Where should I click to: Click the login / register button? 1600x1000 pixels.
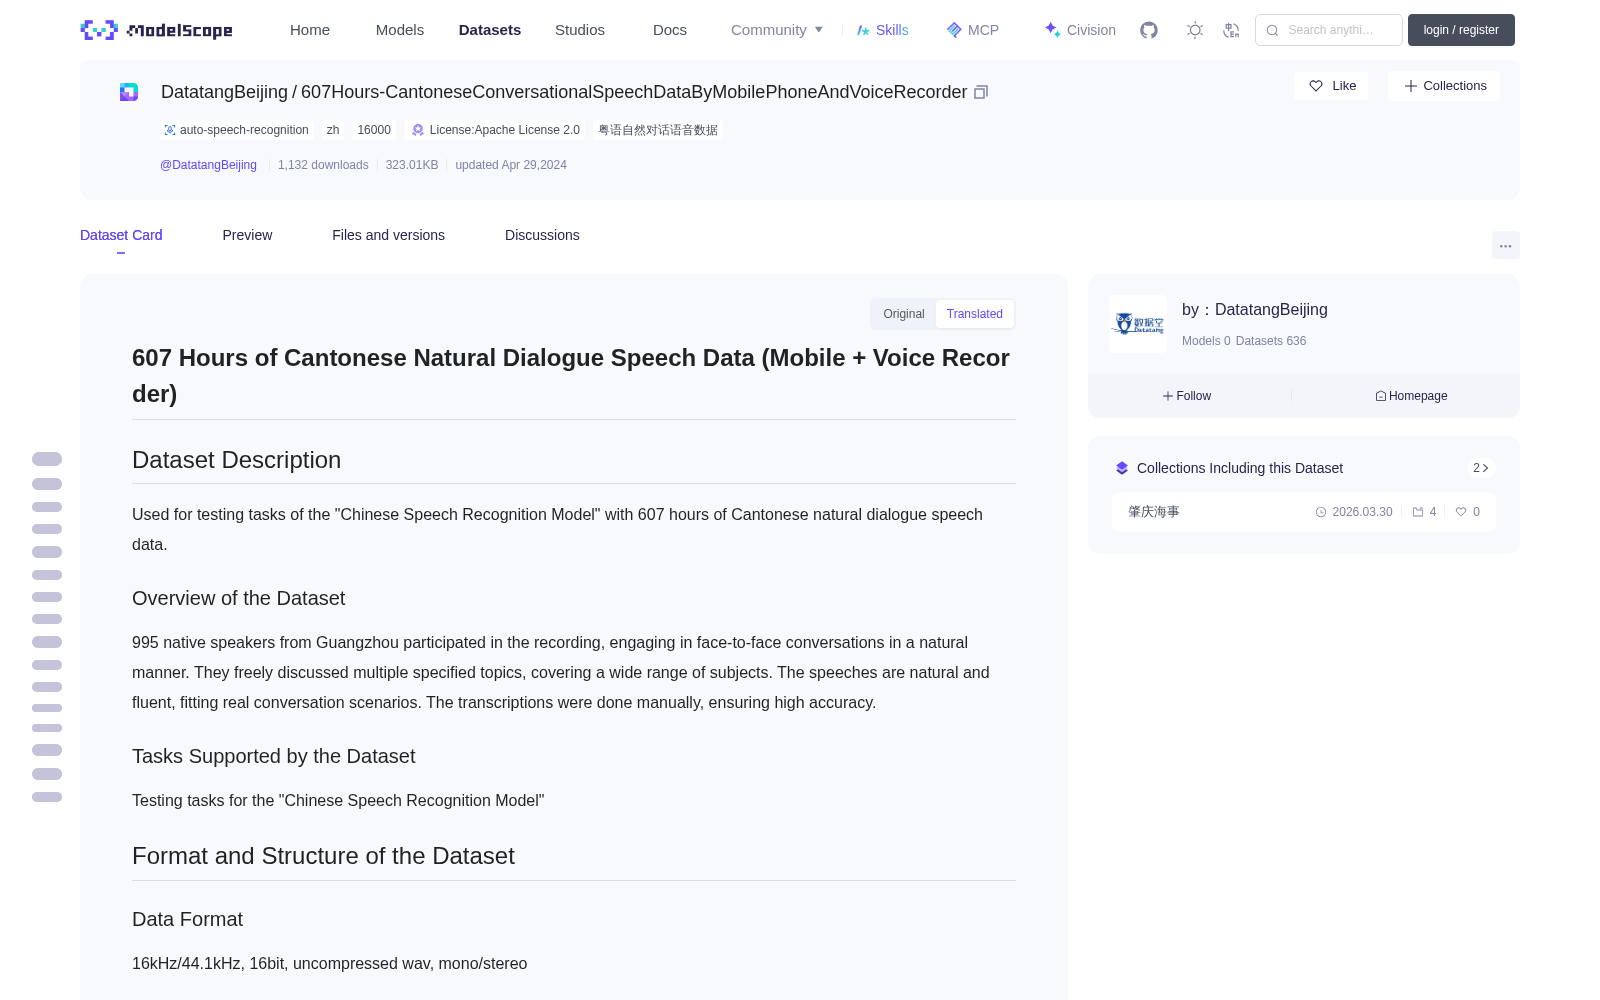pyautogui.click(x=1461, y=30)
